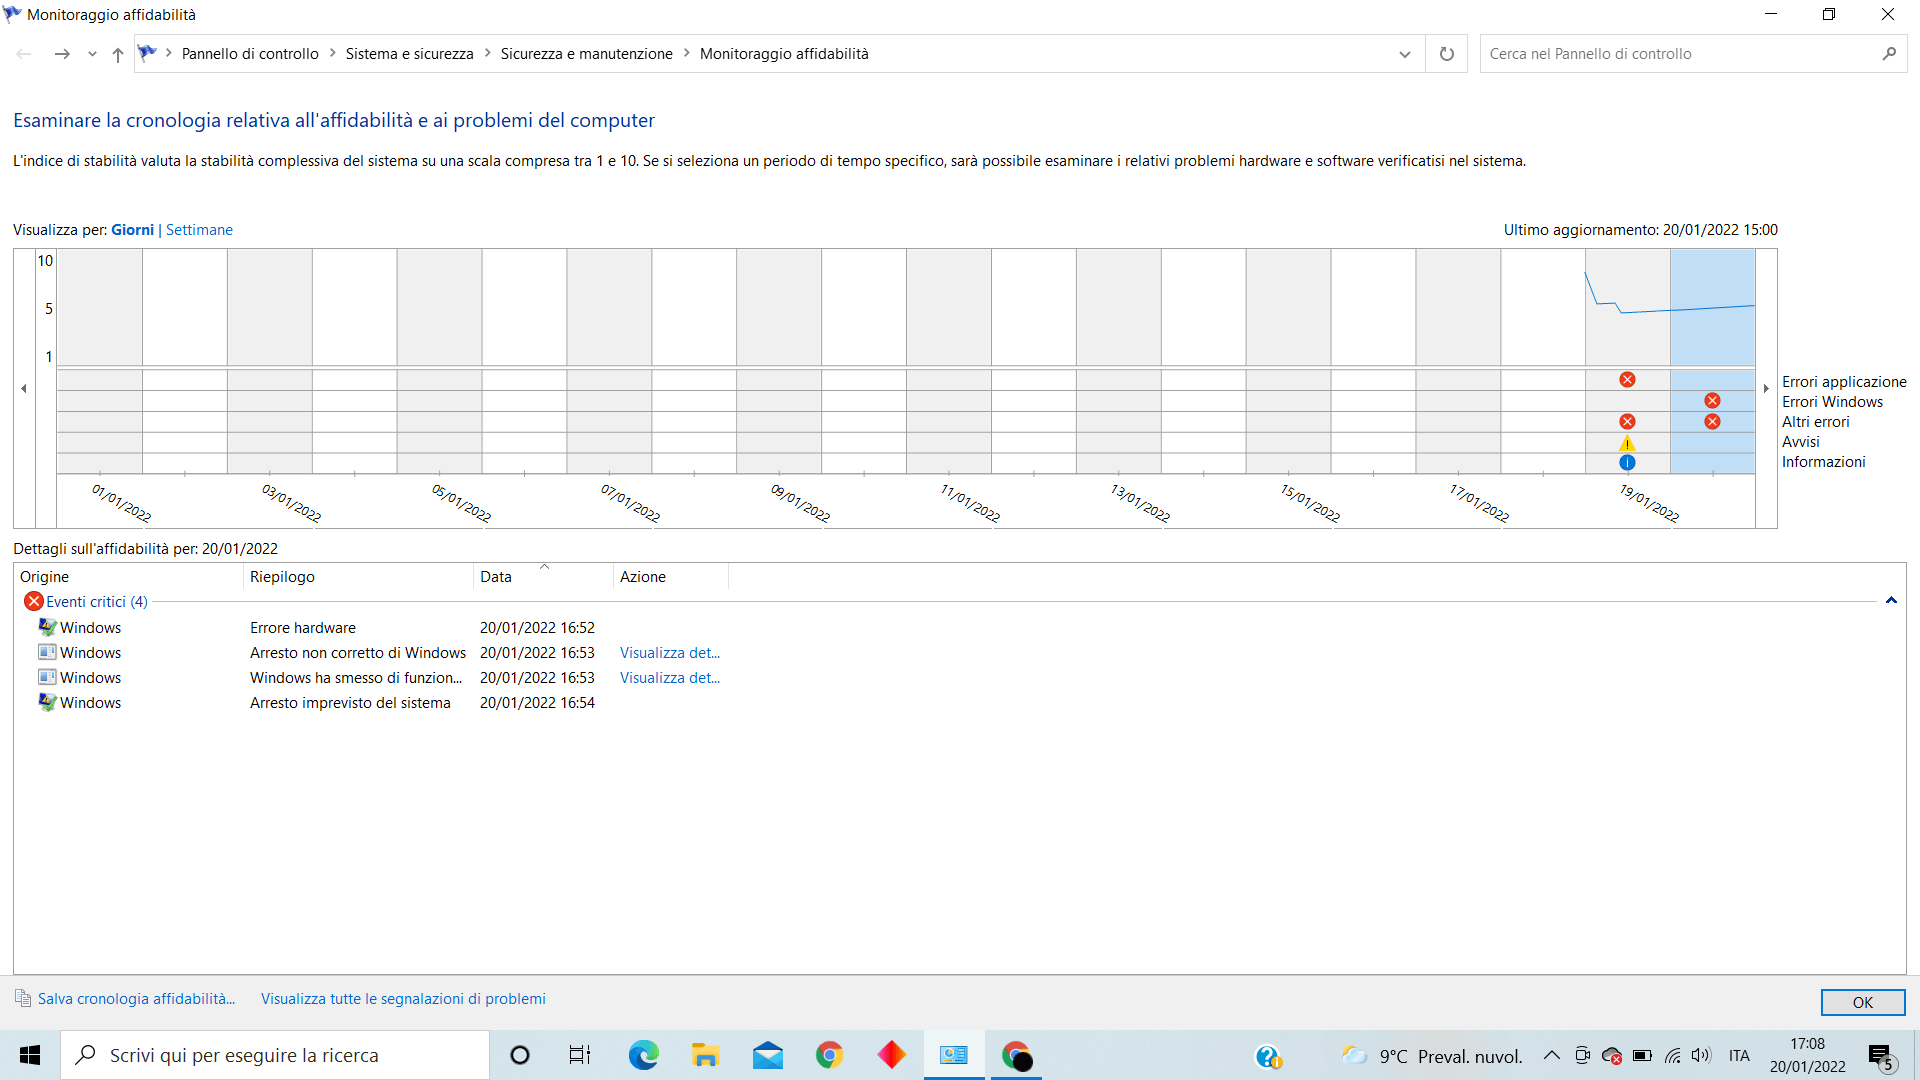1920x1080 pixels.
Task: Click the application error icon on 19/01
Action: [1627, 380]
